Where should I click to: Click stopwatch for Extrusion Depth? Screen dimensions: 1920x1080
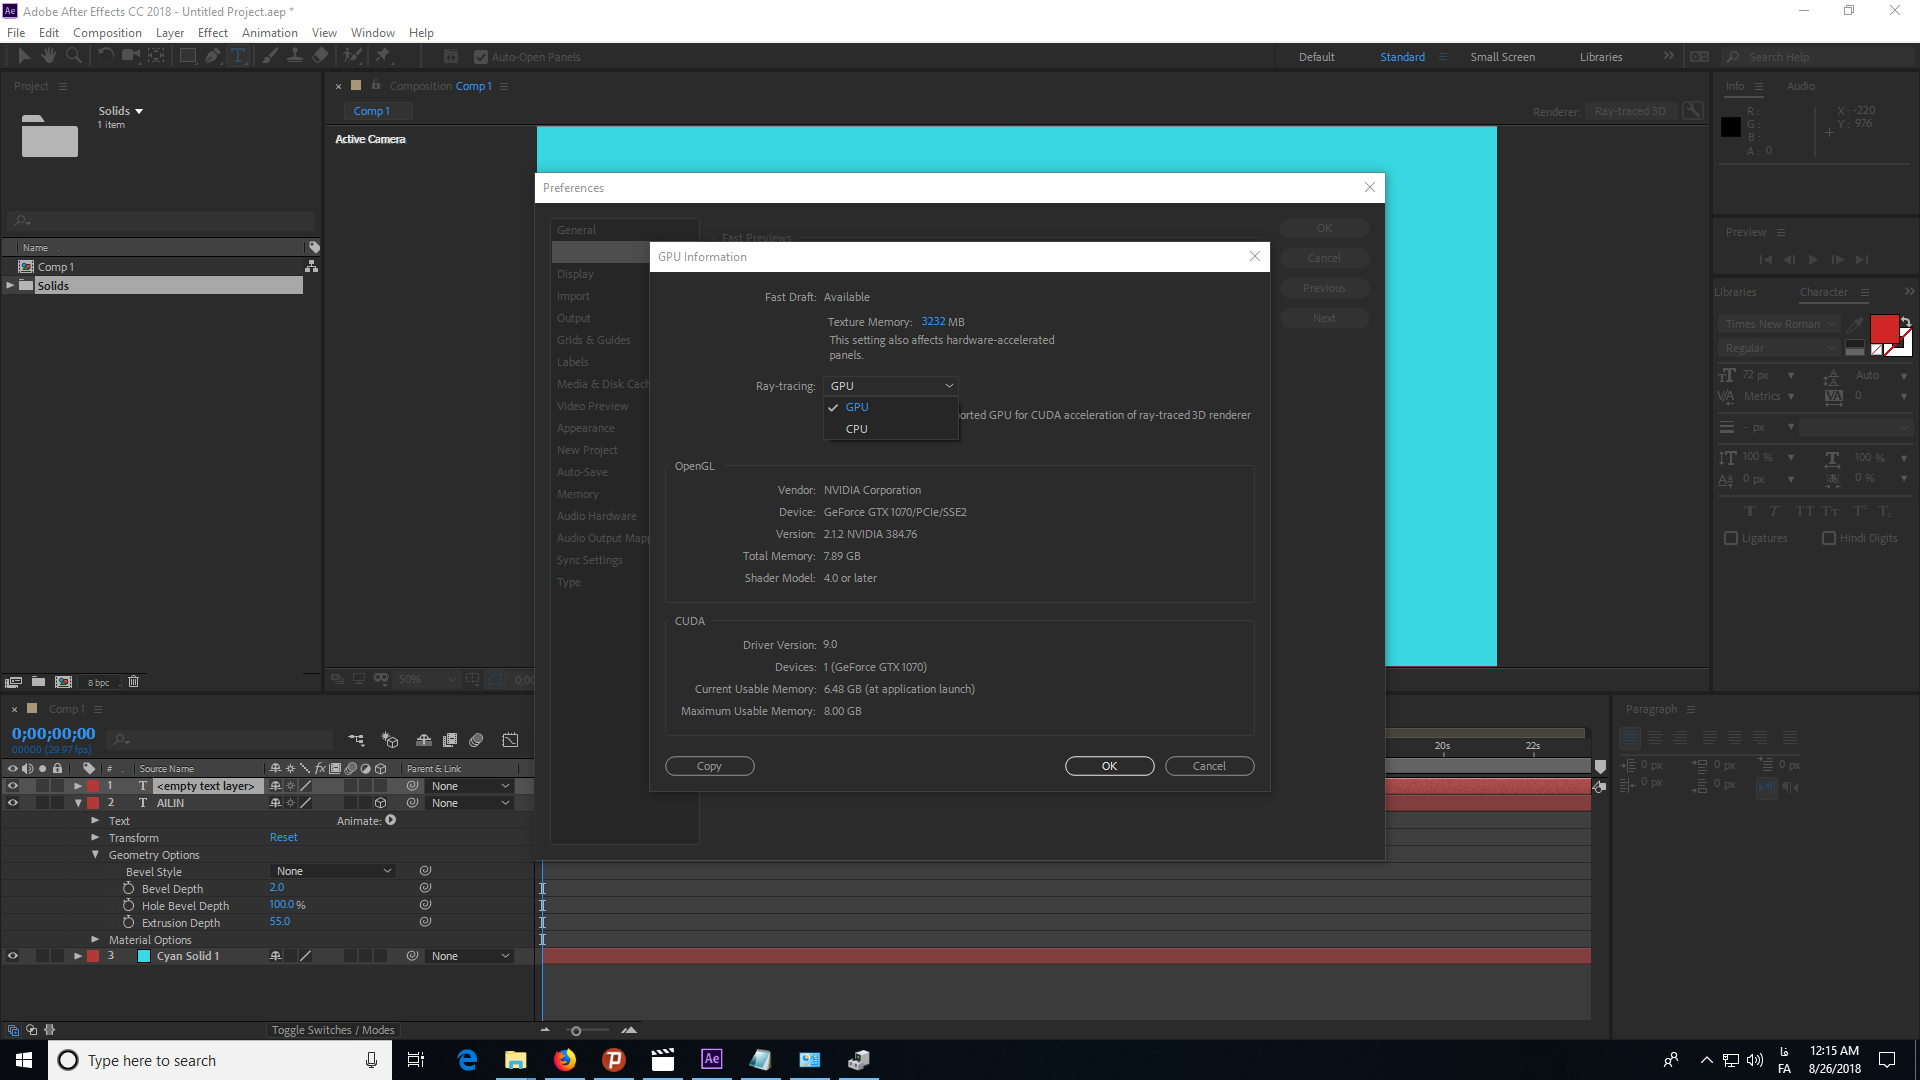click(x=128, y=922)
